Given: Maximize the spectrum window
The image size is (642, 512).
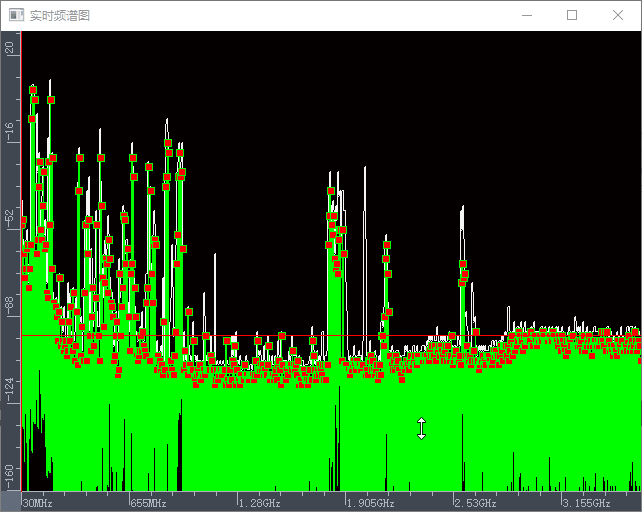Looking at the screenshot, I should point(572,15).
